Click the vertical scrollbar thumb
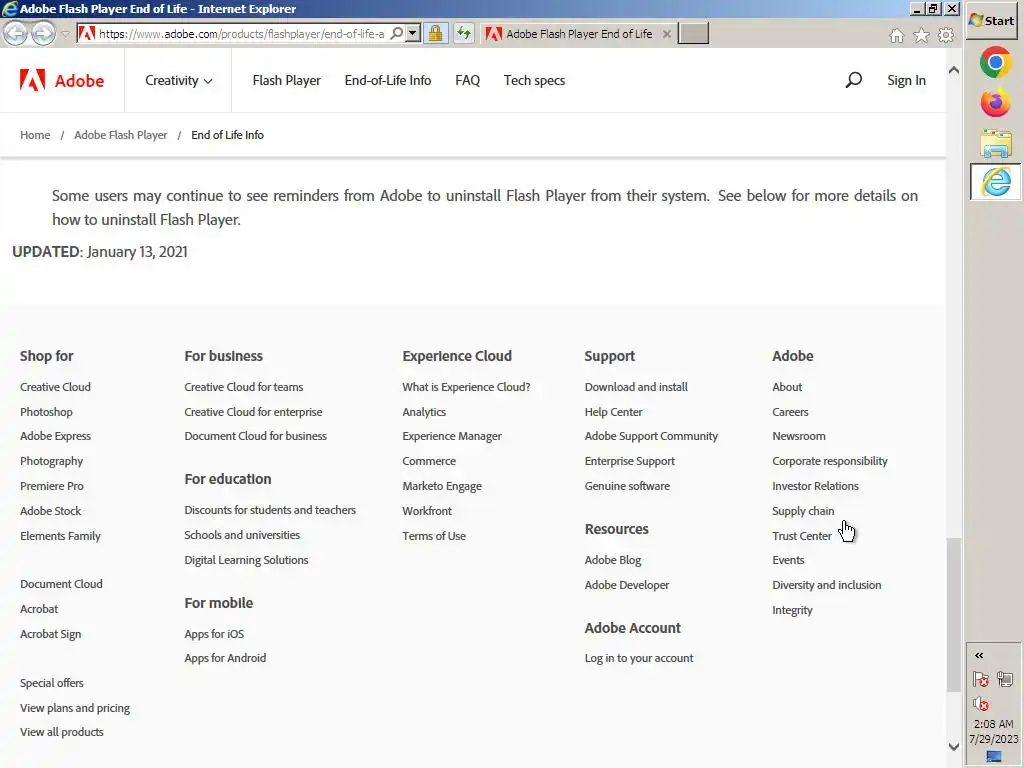Screen dimensions: 1024x768 coord(953,615)
